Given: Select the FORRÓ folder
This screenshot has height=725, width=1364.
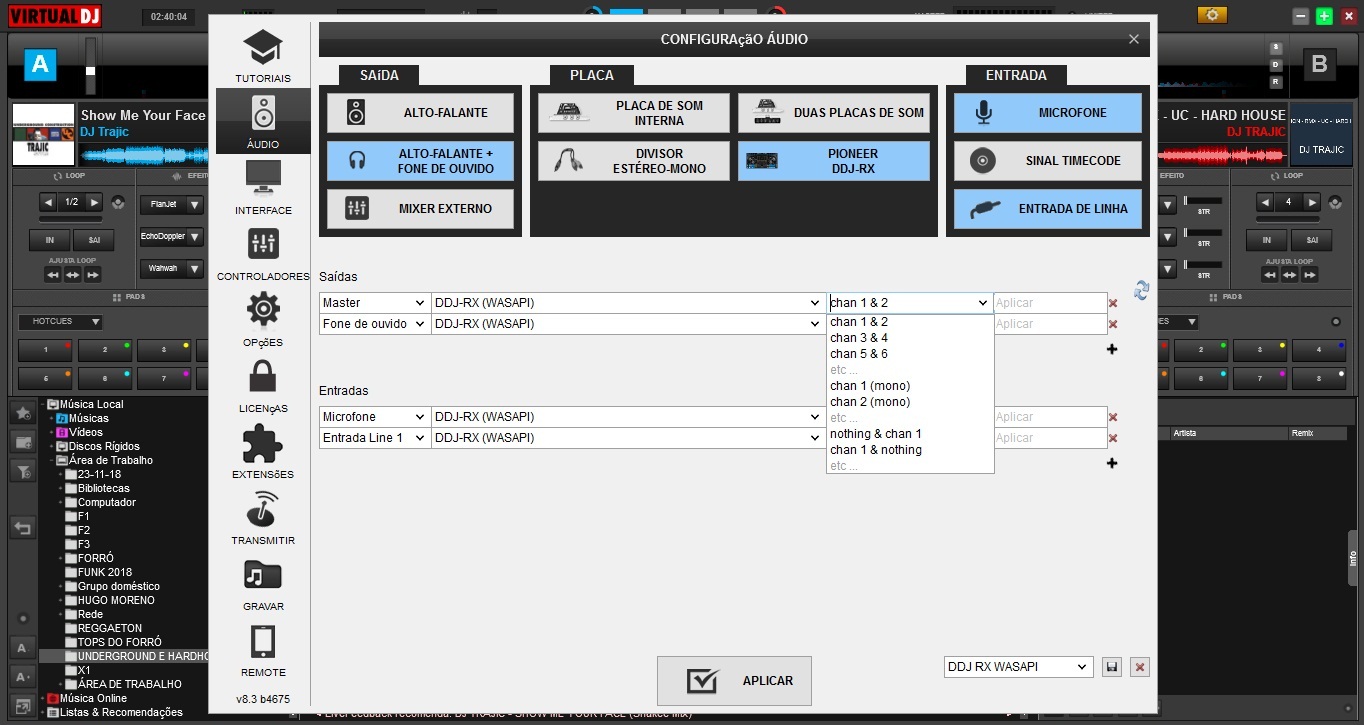Looking at the screenshot, I should click(x=96, y=558).
